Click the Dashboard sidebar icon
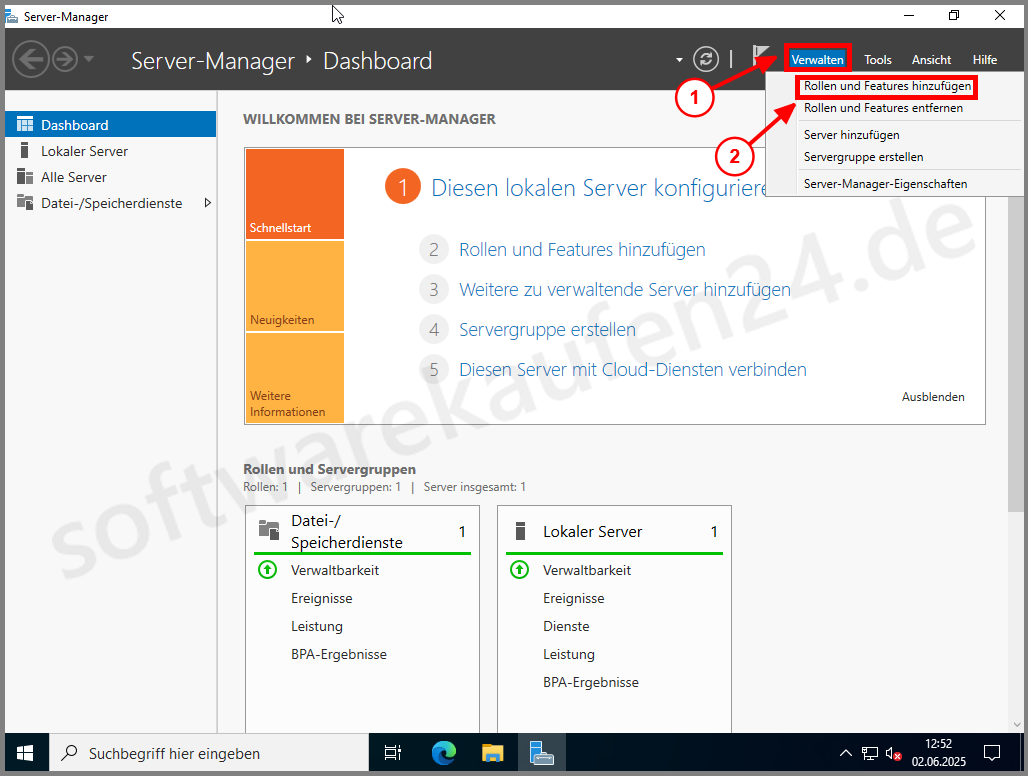 (x=25, y=124)
